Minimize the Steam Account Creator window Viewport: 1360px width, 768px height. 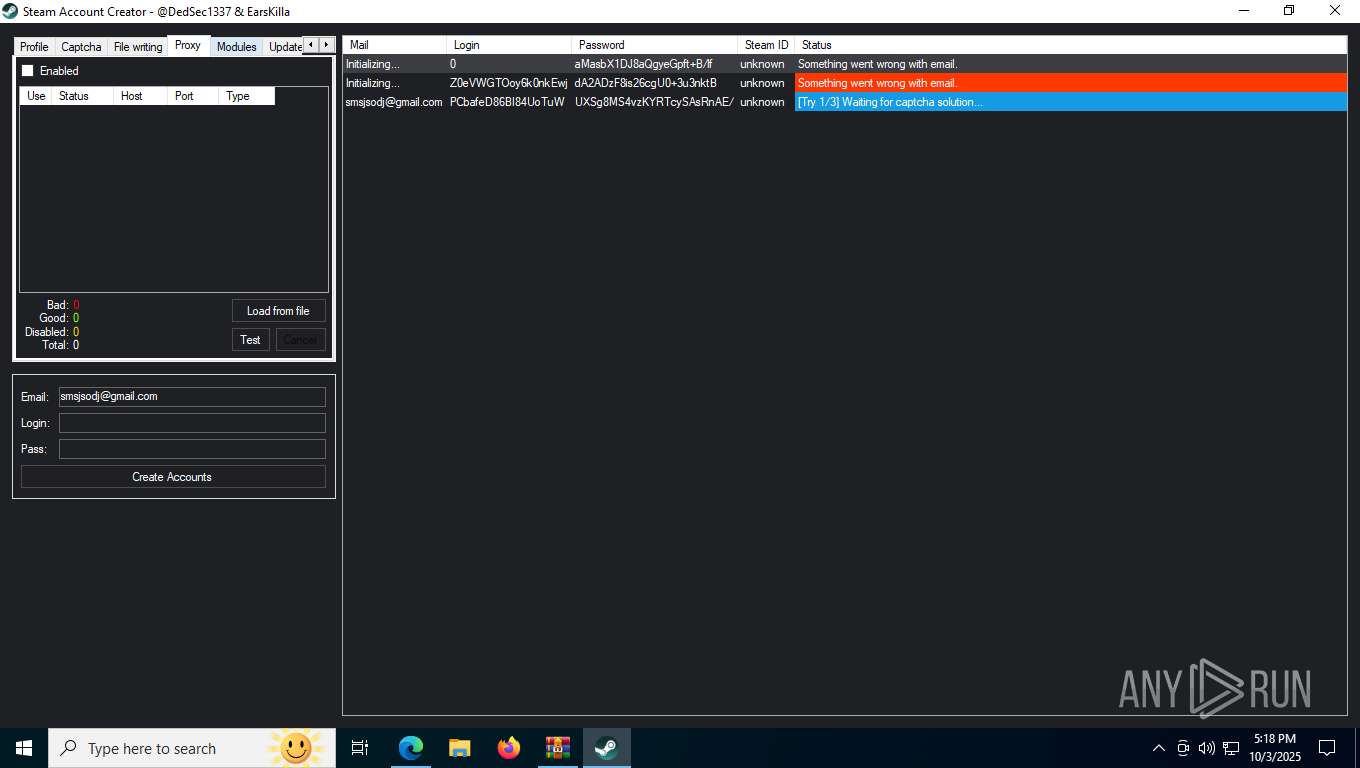coord(1244,11)
